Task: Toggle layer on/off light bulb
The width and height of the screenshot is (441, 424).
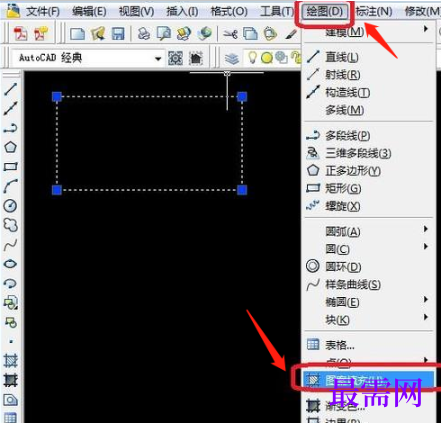Action: [253, 58]
